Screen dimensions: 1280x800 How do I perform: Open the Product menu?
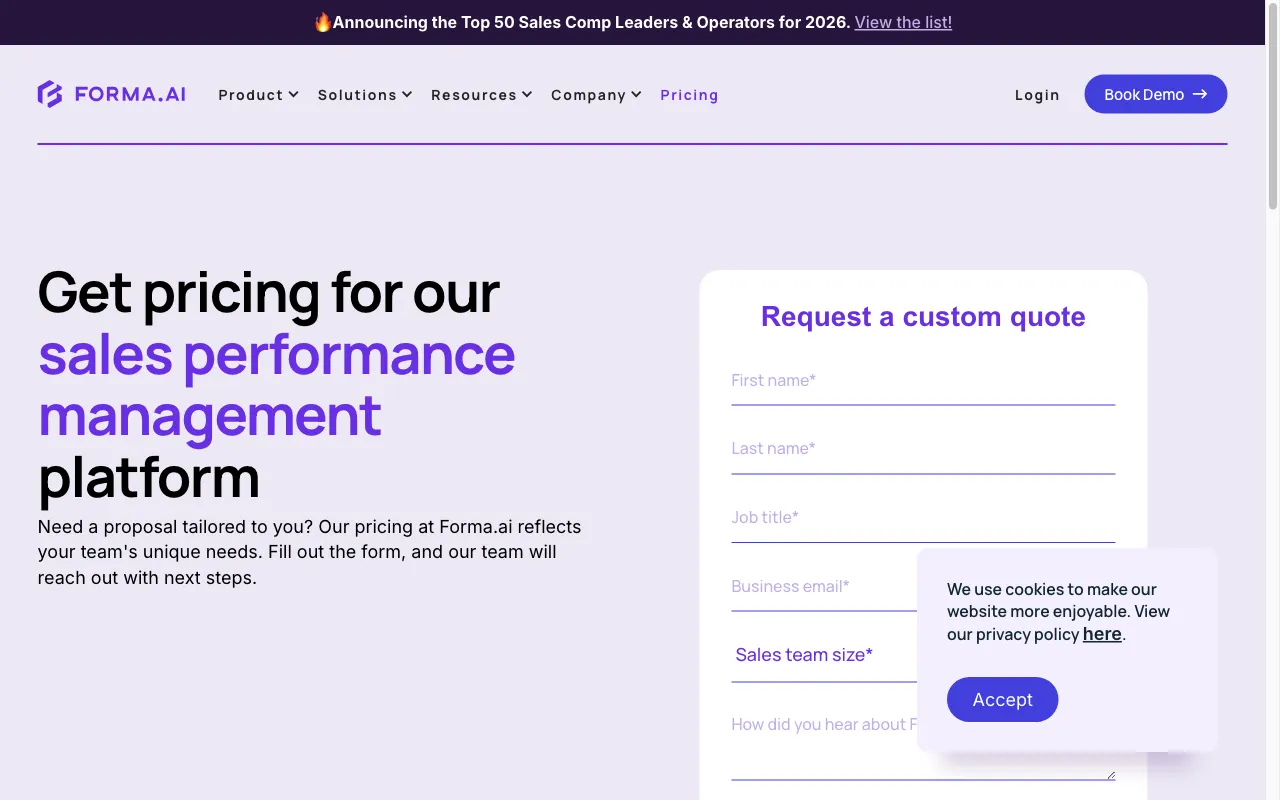[x=258, y=95]
